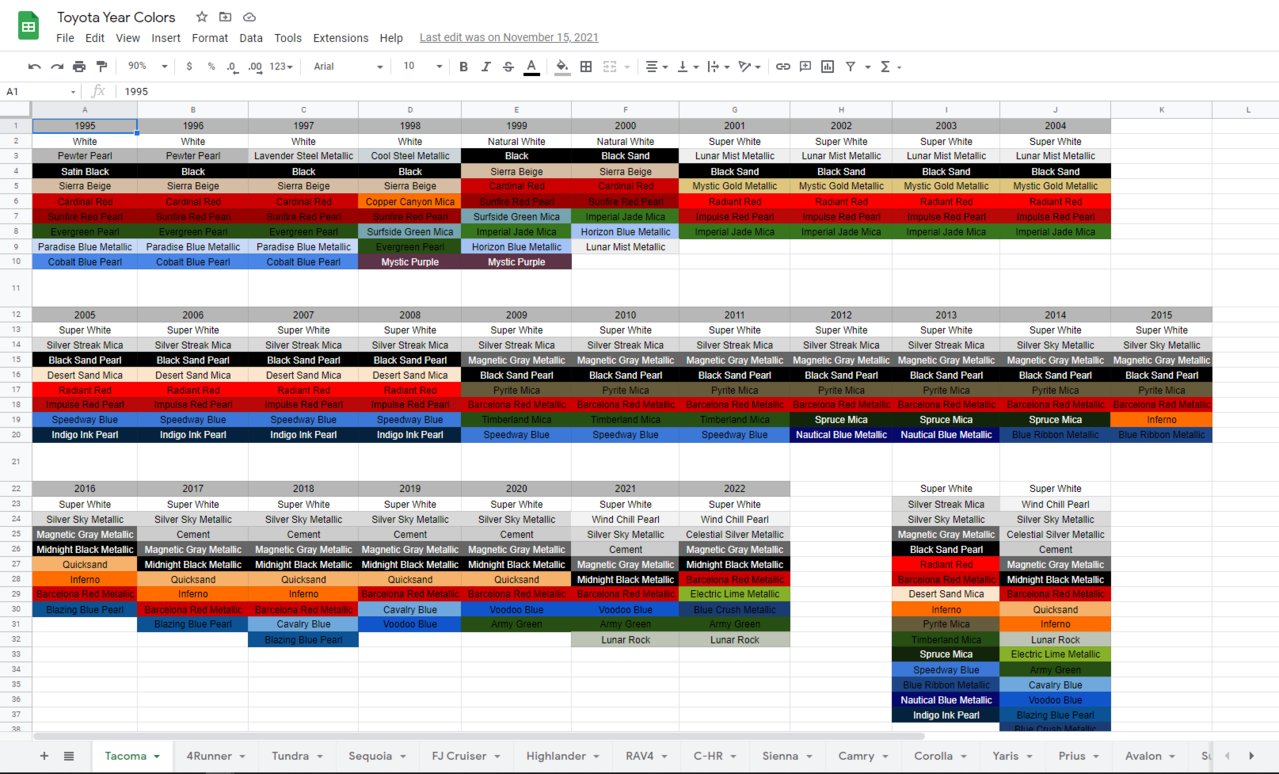Open the functions sigma menu
1279x774 pixels.
tap(885, 66)
